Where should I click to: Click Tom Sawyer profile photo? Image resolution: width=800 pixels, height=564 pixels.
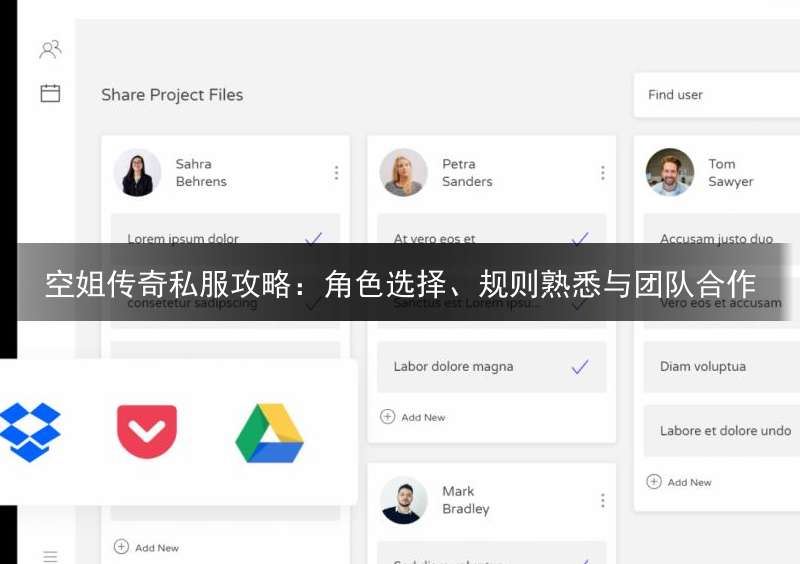(x=670, y=173)
